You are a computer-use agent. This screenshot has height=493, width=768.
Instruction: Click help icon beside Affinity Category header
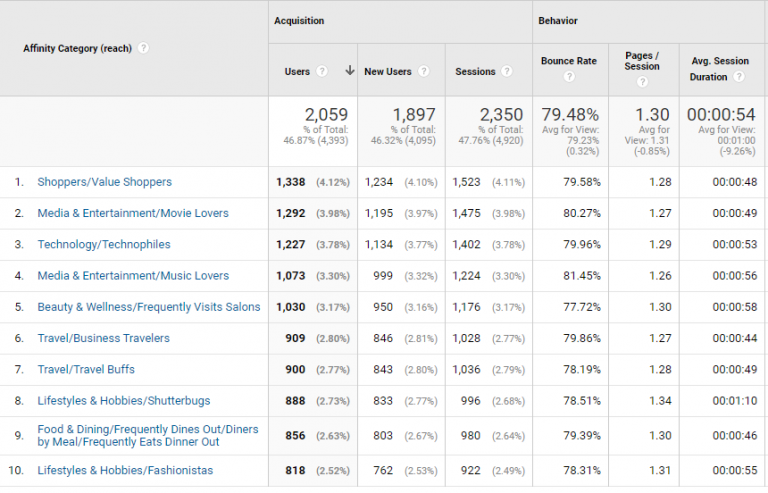pos(144,48)
